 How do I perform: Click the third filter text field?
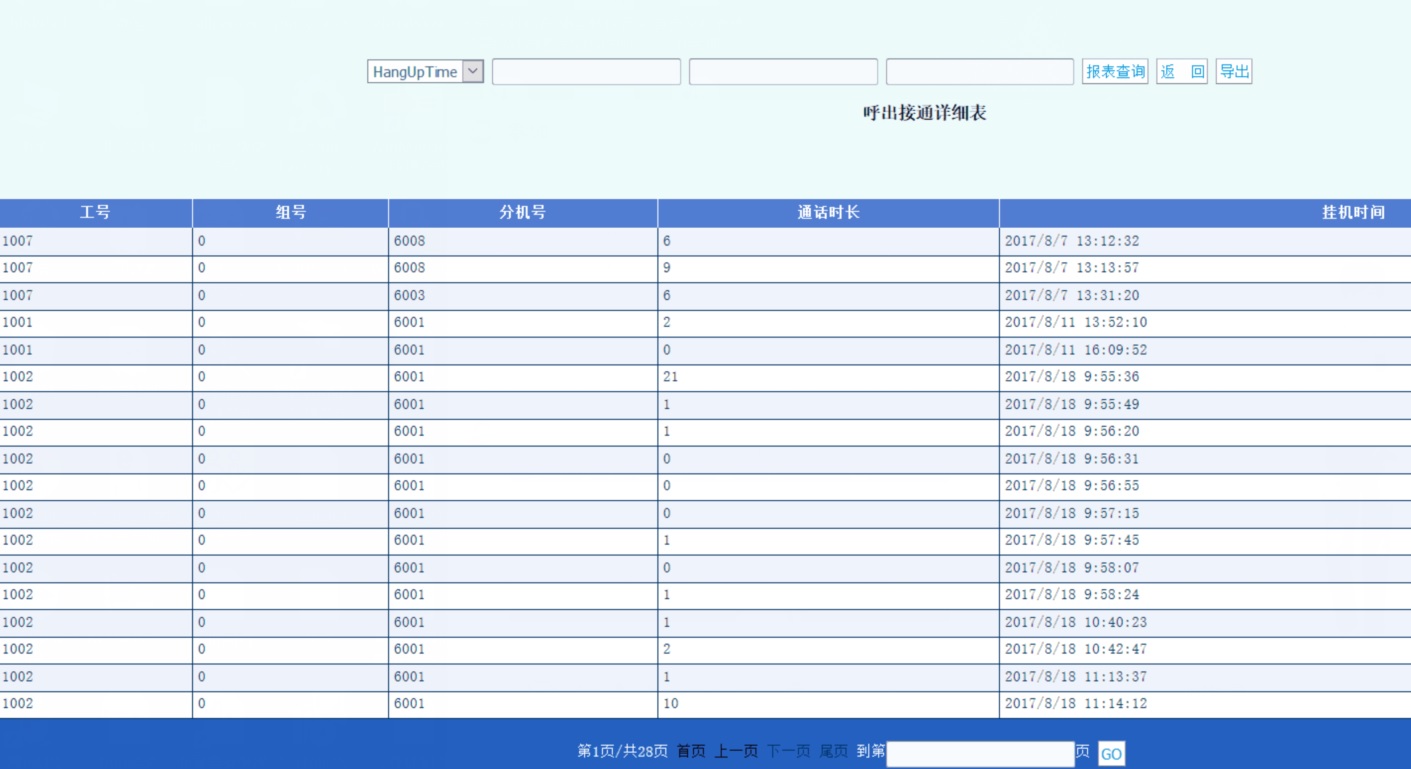[x=980, y=72]
